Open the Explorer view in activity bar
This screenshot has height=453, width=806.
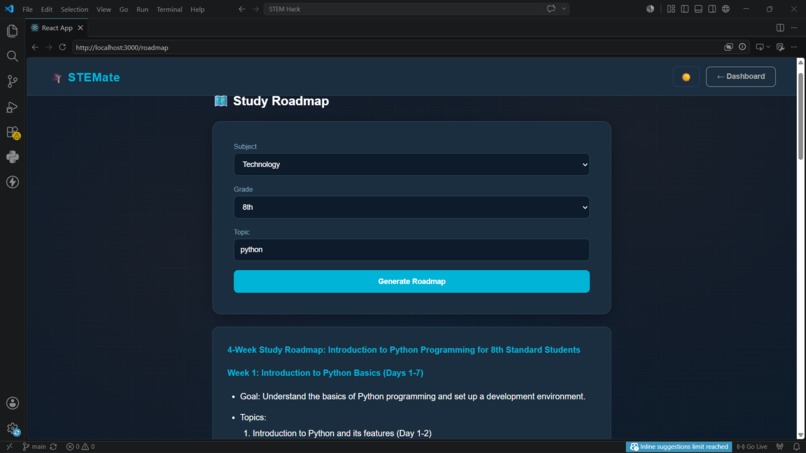pyautogui.click(x=12, y=31)
